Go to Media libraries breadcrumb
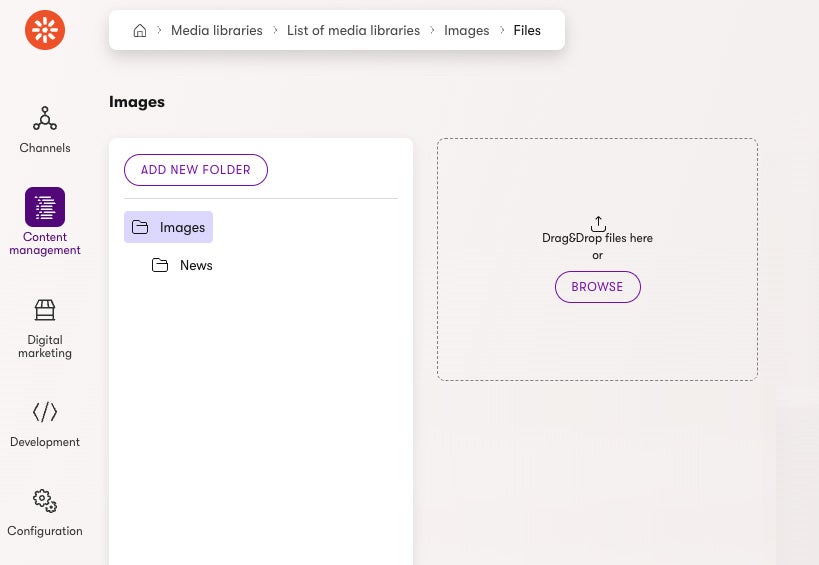The height and width of the screenshot is (565, 819). pyautogui.click(x=216, y=31)
